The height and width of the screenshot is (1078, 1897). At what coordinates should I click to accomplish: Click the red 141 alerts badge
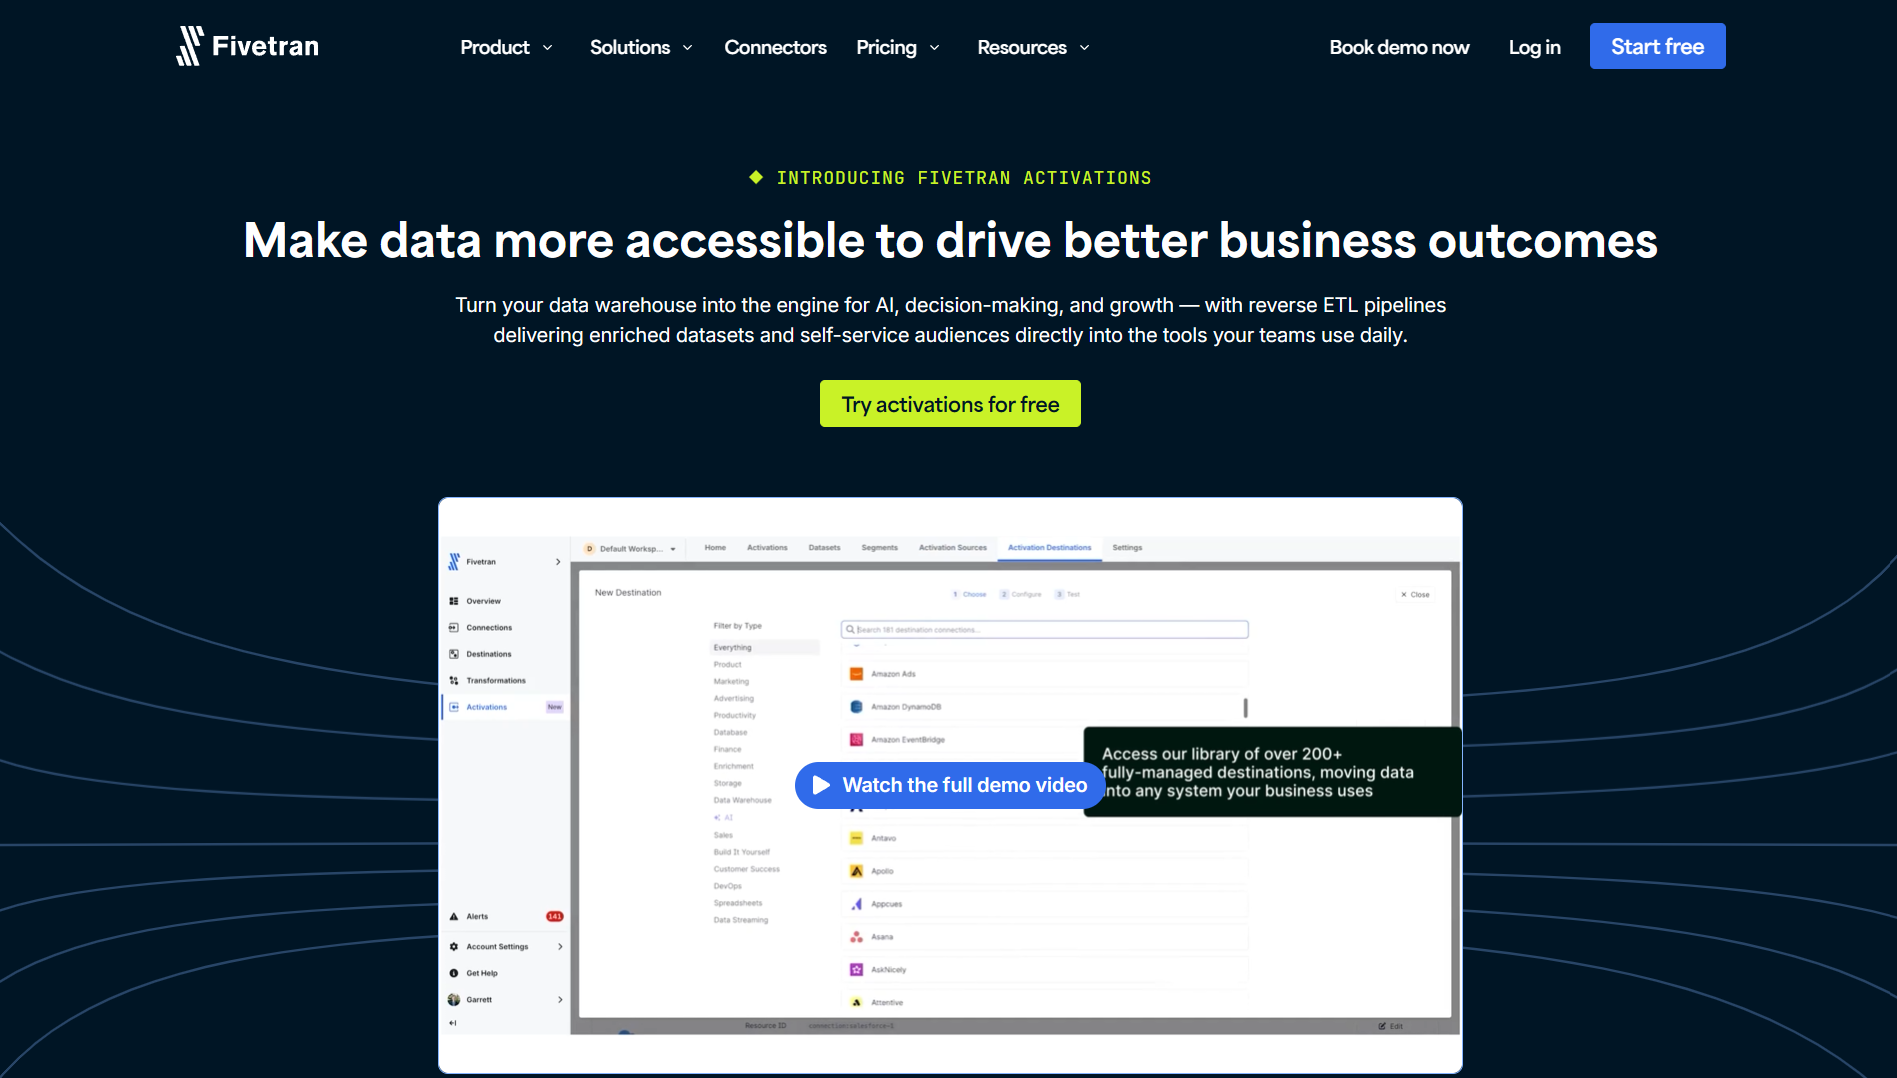554,917
